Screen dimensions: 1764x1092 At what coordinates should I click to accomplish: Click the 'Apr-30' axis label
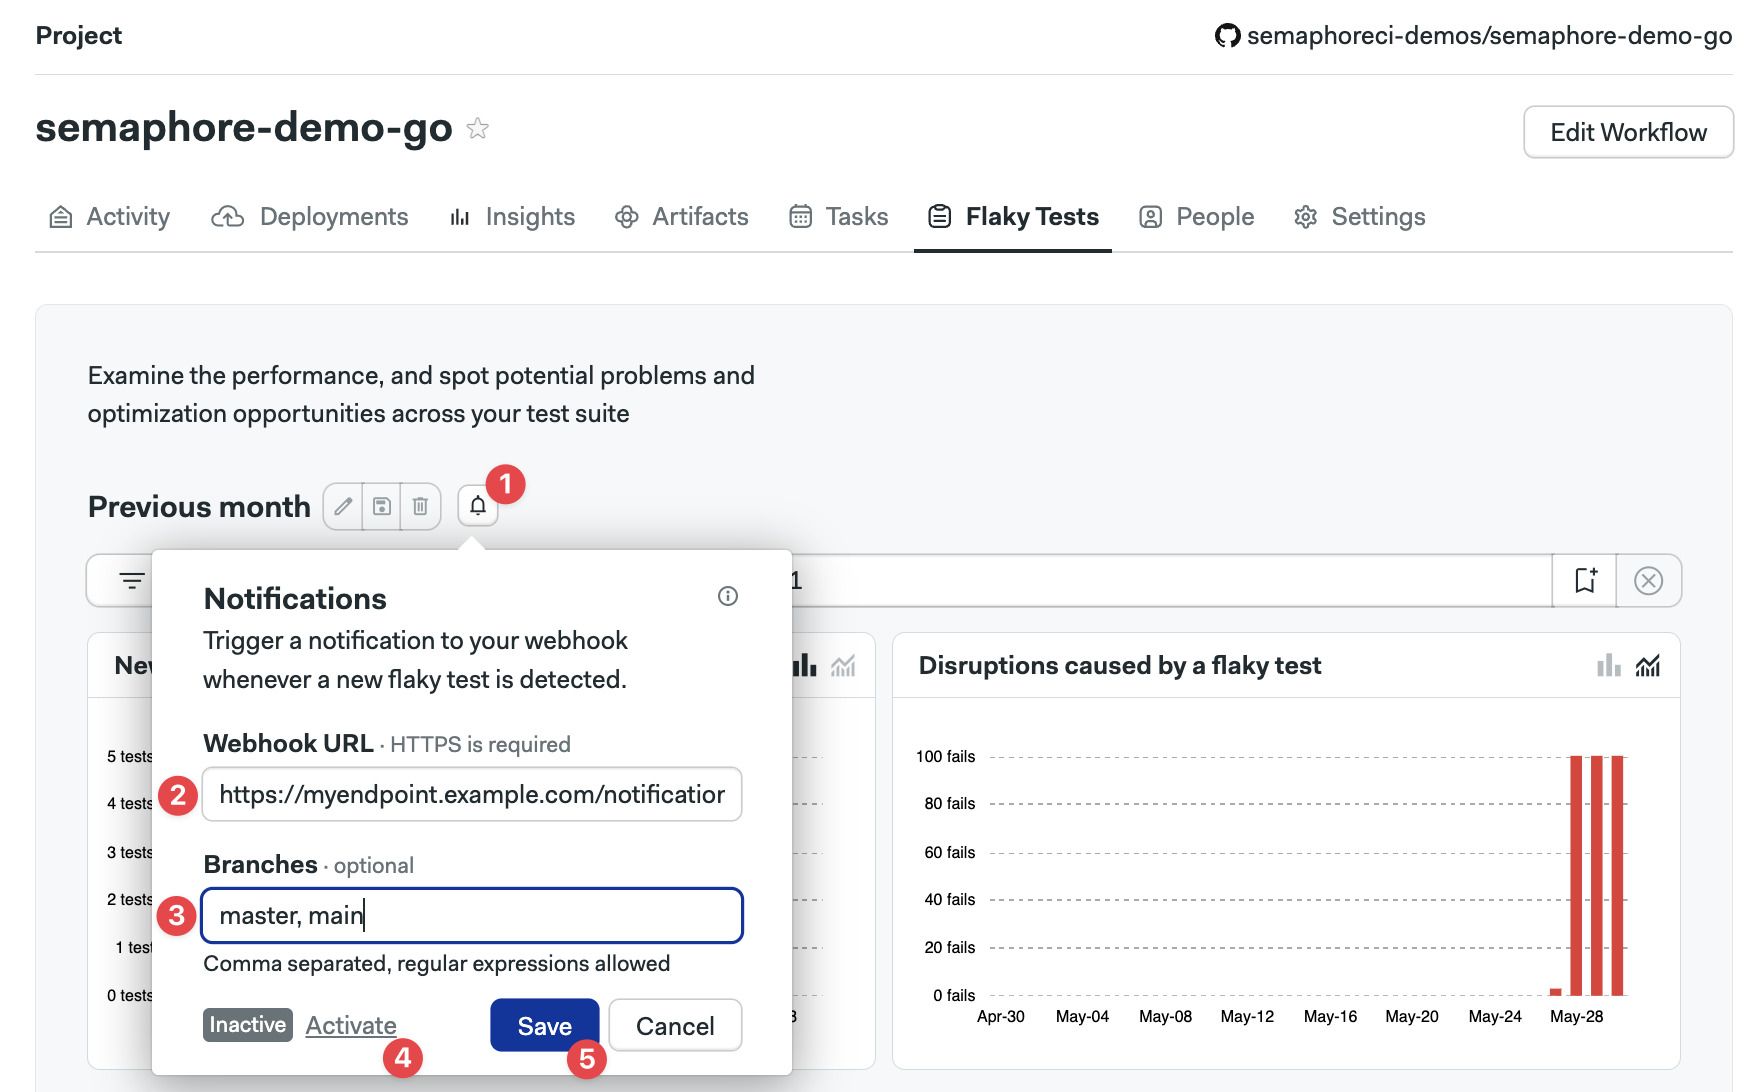pyautogui.click(x=1000, y=1016)
